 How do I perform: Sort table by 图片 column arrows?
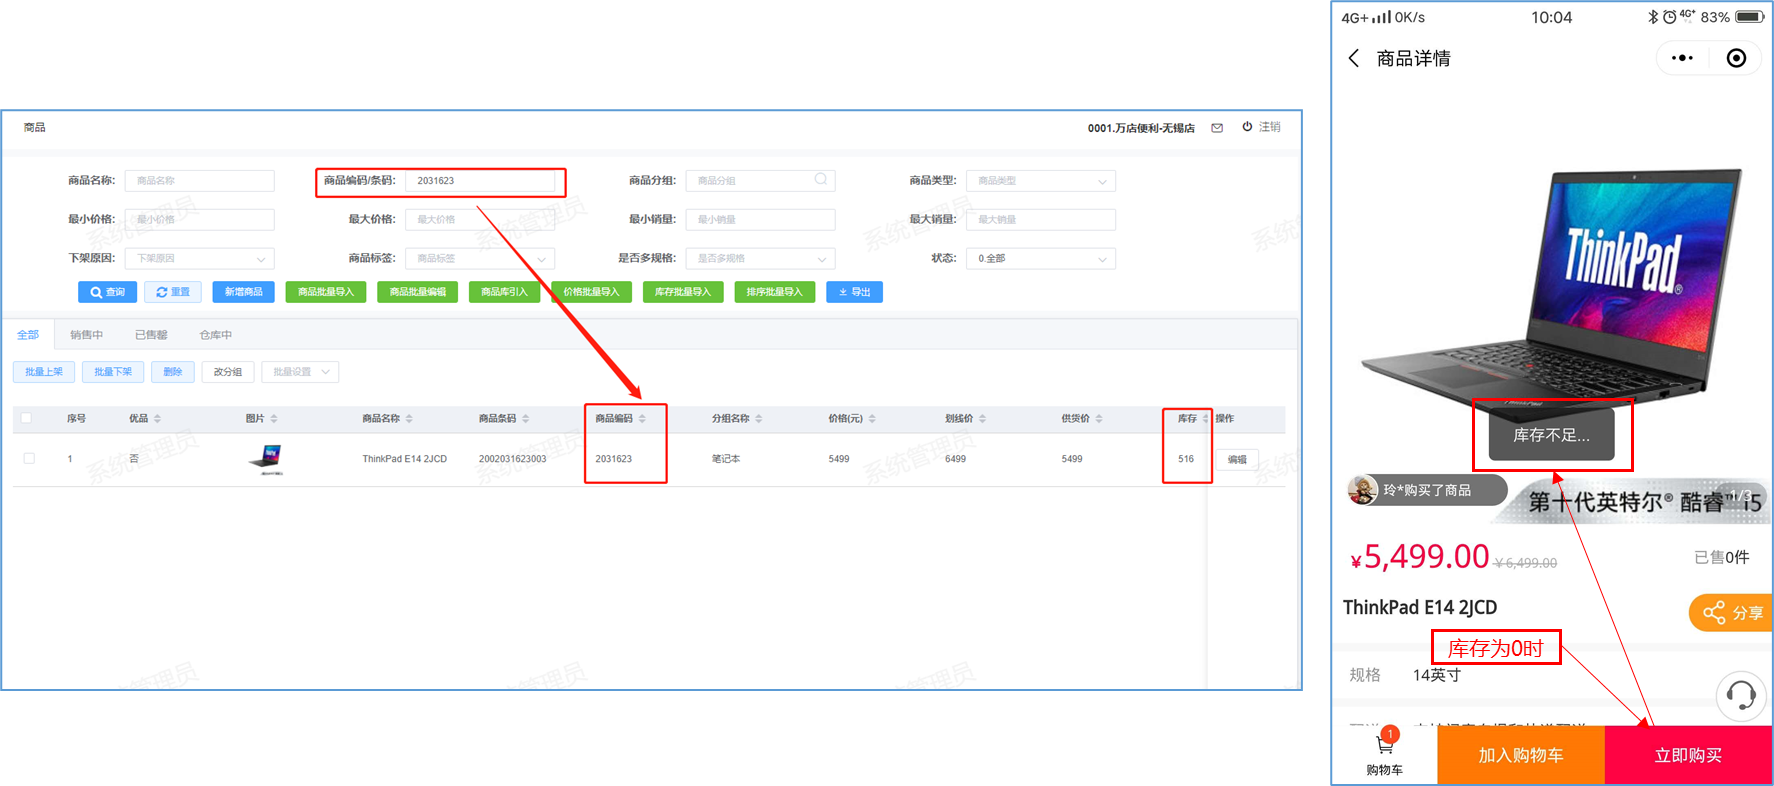274,419
